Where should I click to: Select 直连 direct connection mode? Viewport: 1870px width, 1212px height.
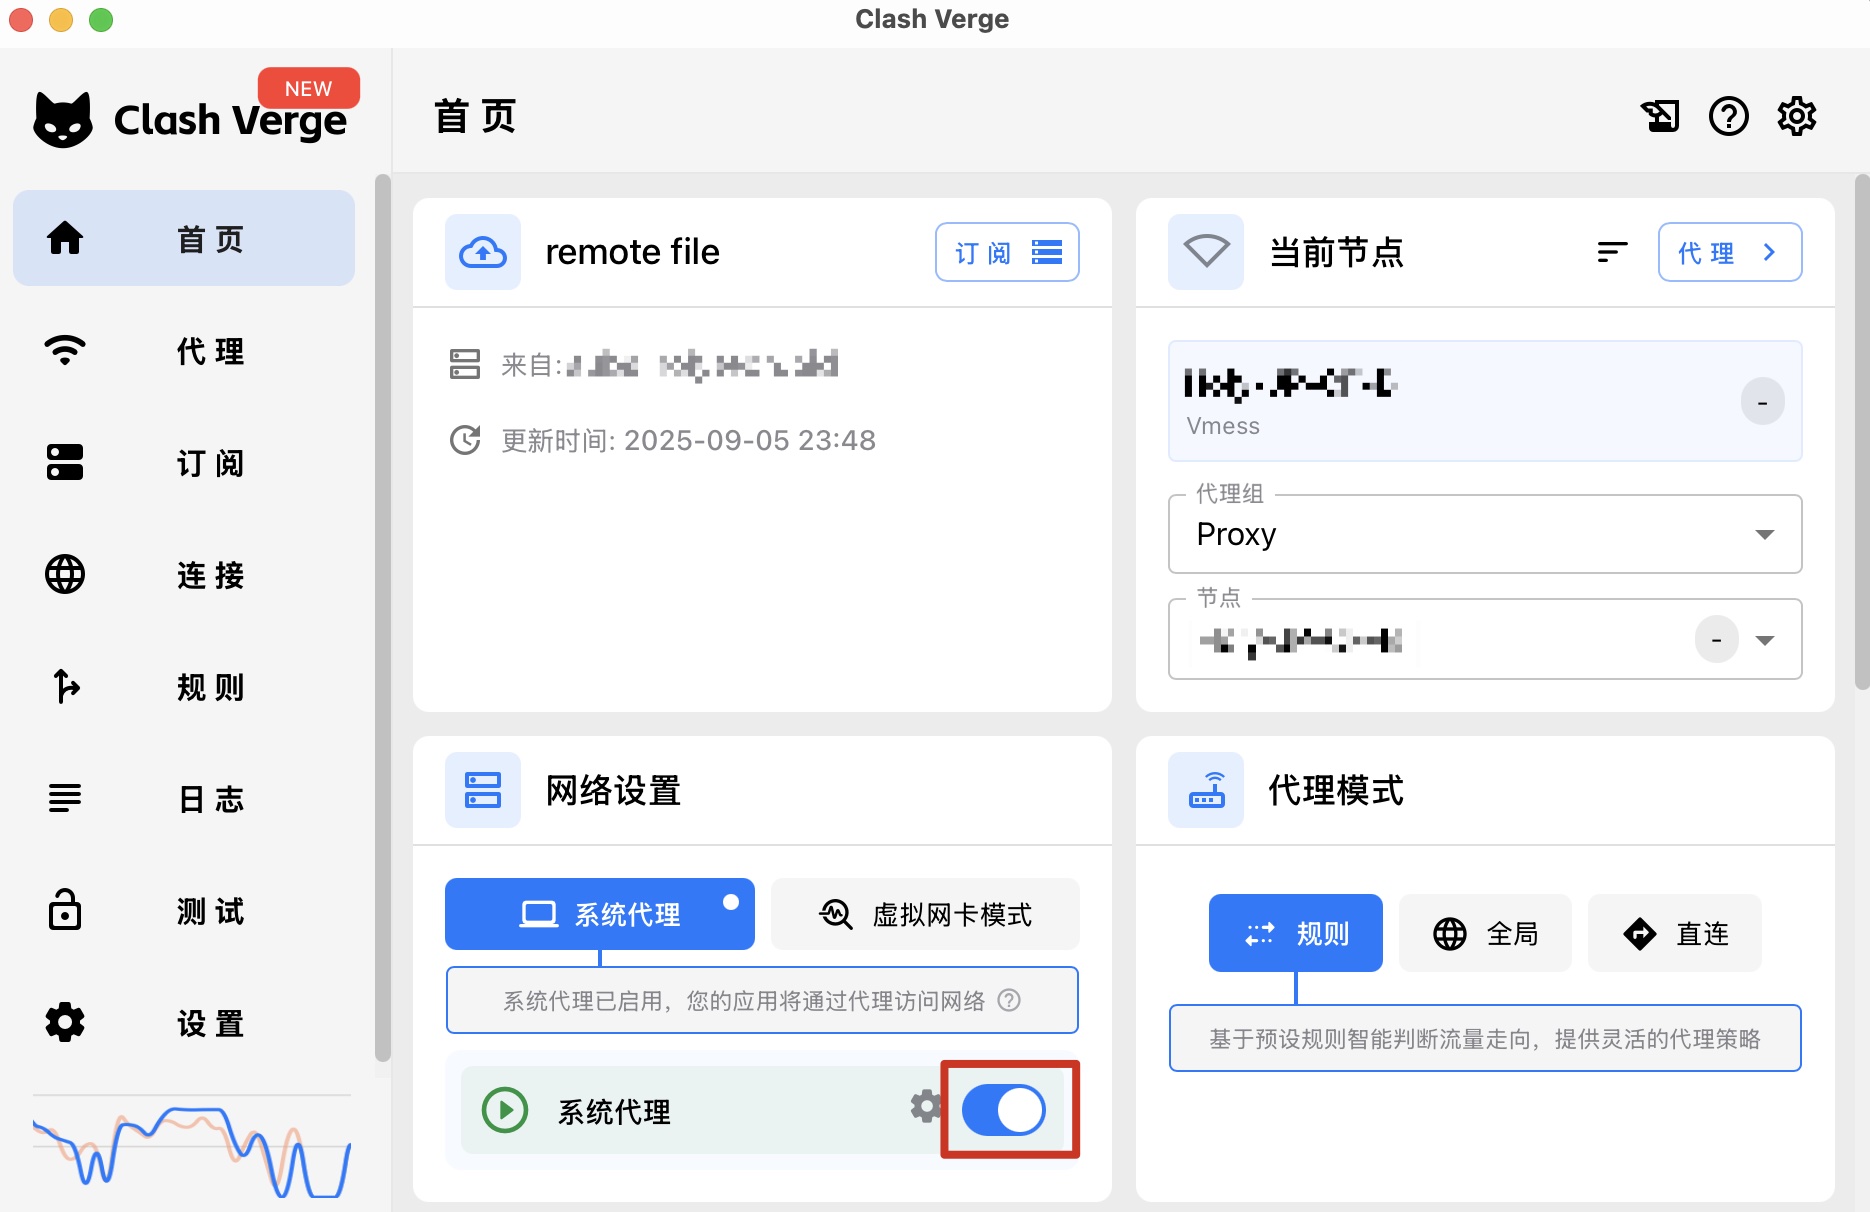pyautogui.click(x=1674, y=934)
